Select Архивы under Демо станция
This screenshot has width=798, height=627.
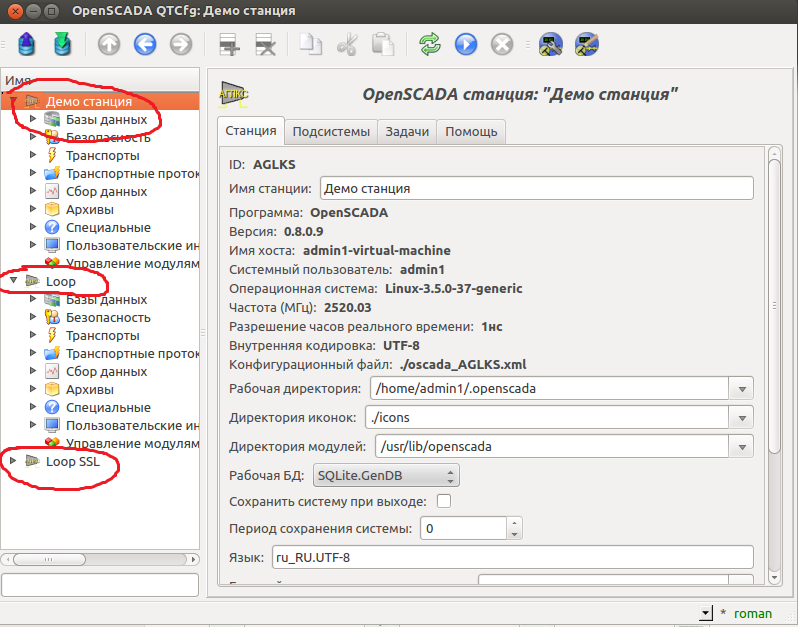point(89,209)
